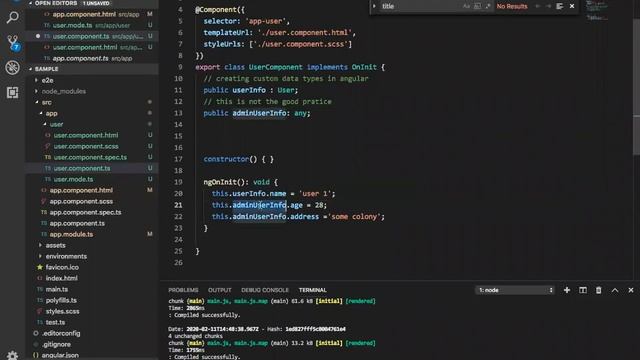Expand the node_modules folder
Viewport: 640px width, 360px height.
(x=64, y=91)
